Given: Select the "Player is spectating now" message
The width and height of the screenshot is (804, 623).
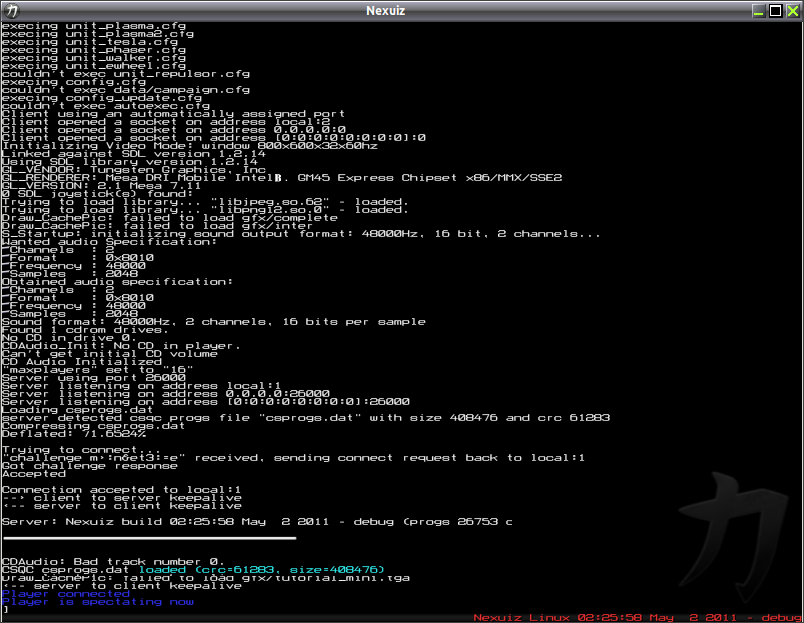Looking at the screenshot, I should pos(98,602).
